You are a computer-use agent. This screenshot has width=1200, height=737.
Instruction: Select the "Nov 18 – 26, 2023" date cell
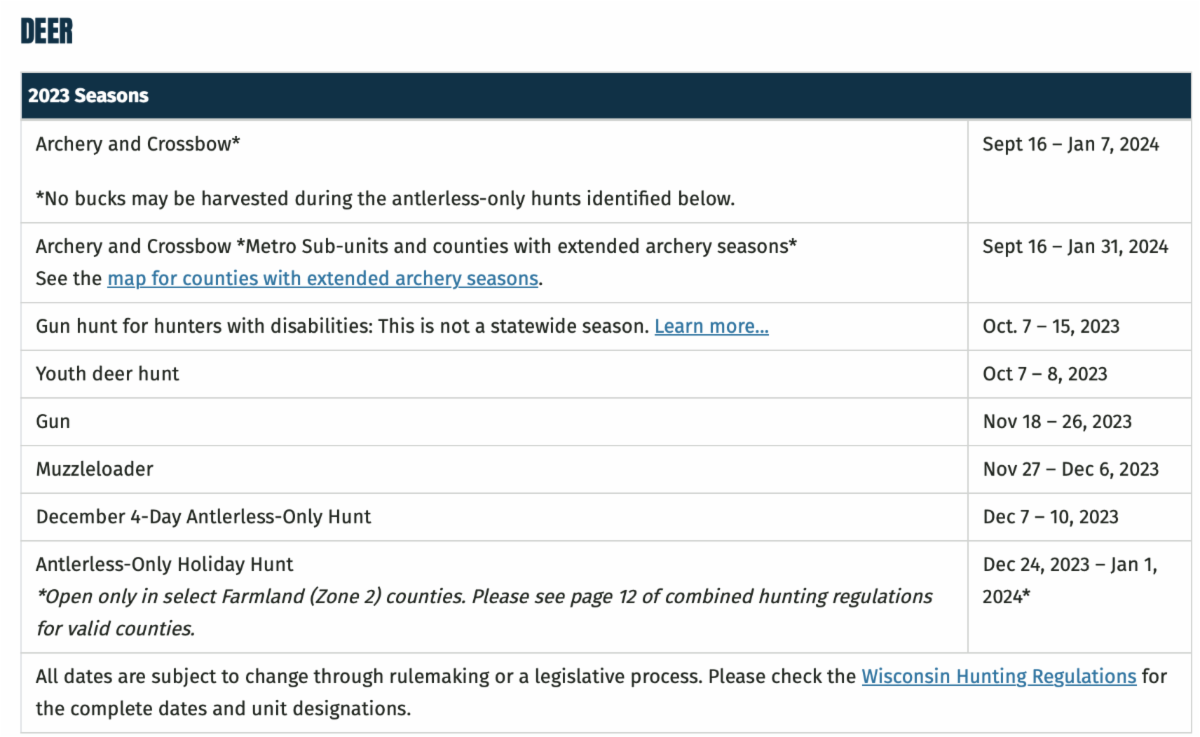tap(1057, 422)
